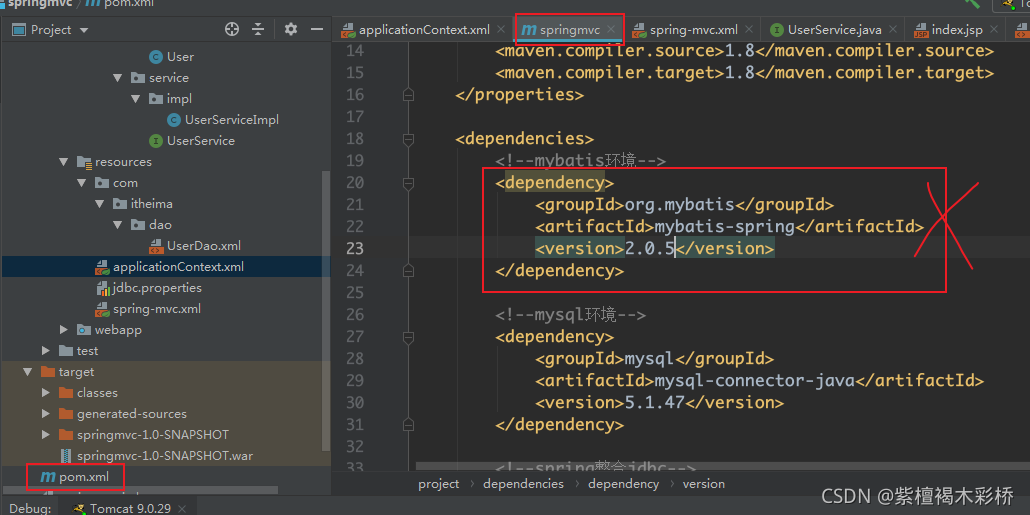The height and width of the screenshot is (515, 1030).
Task: Switch to springmvc pom tab
Action: point(570,30)
